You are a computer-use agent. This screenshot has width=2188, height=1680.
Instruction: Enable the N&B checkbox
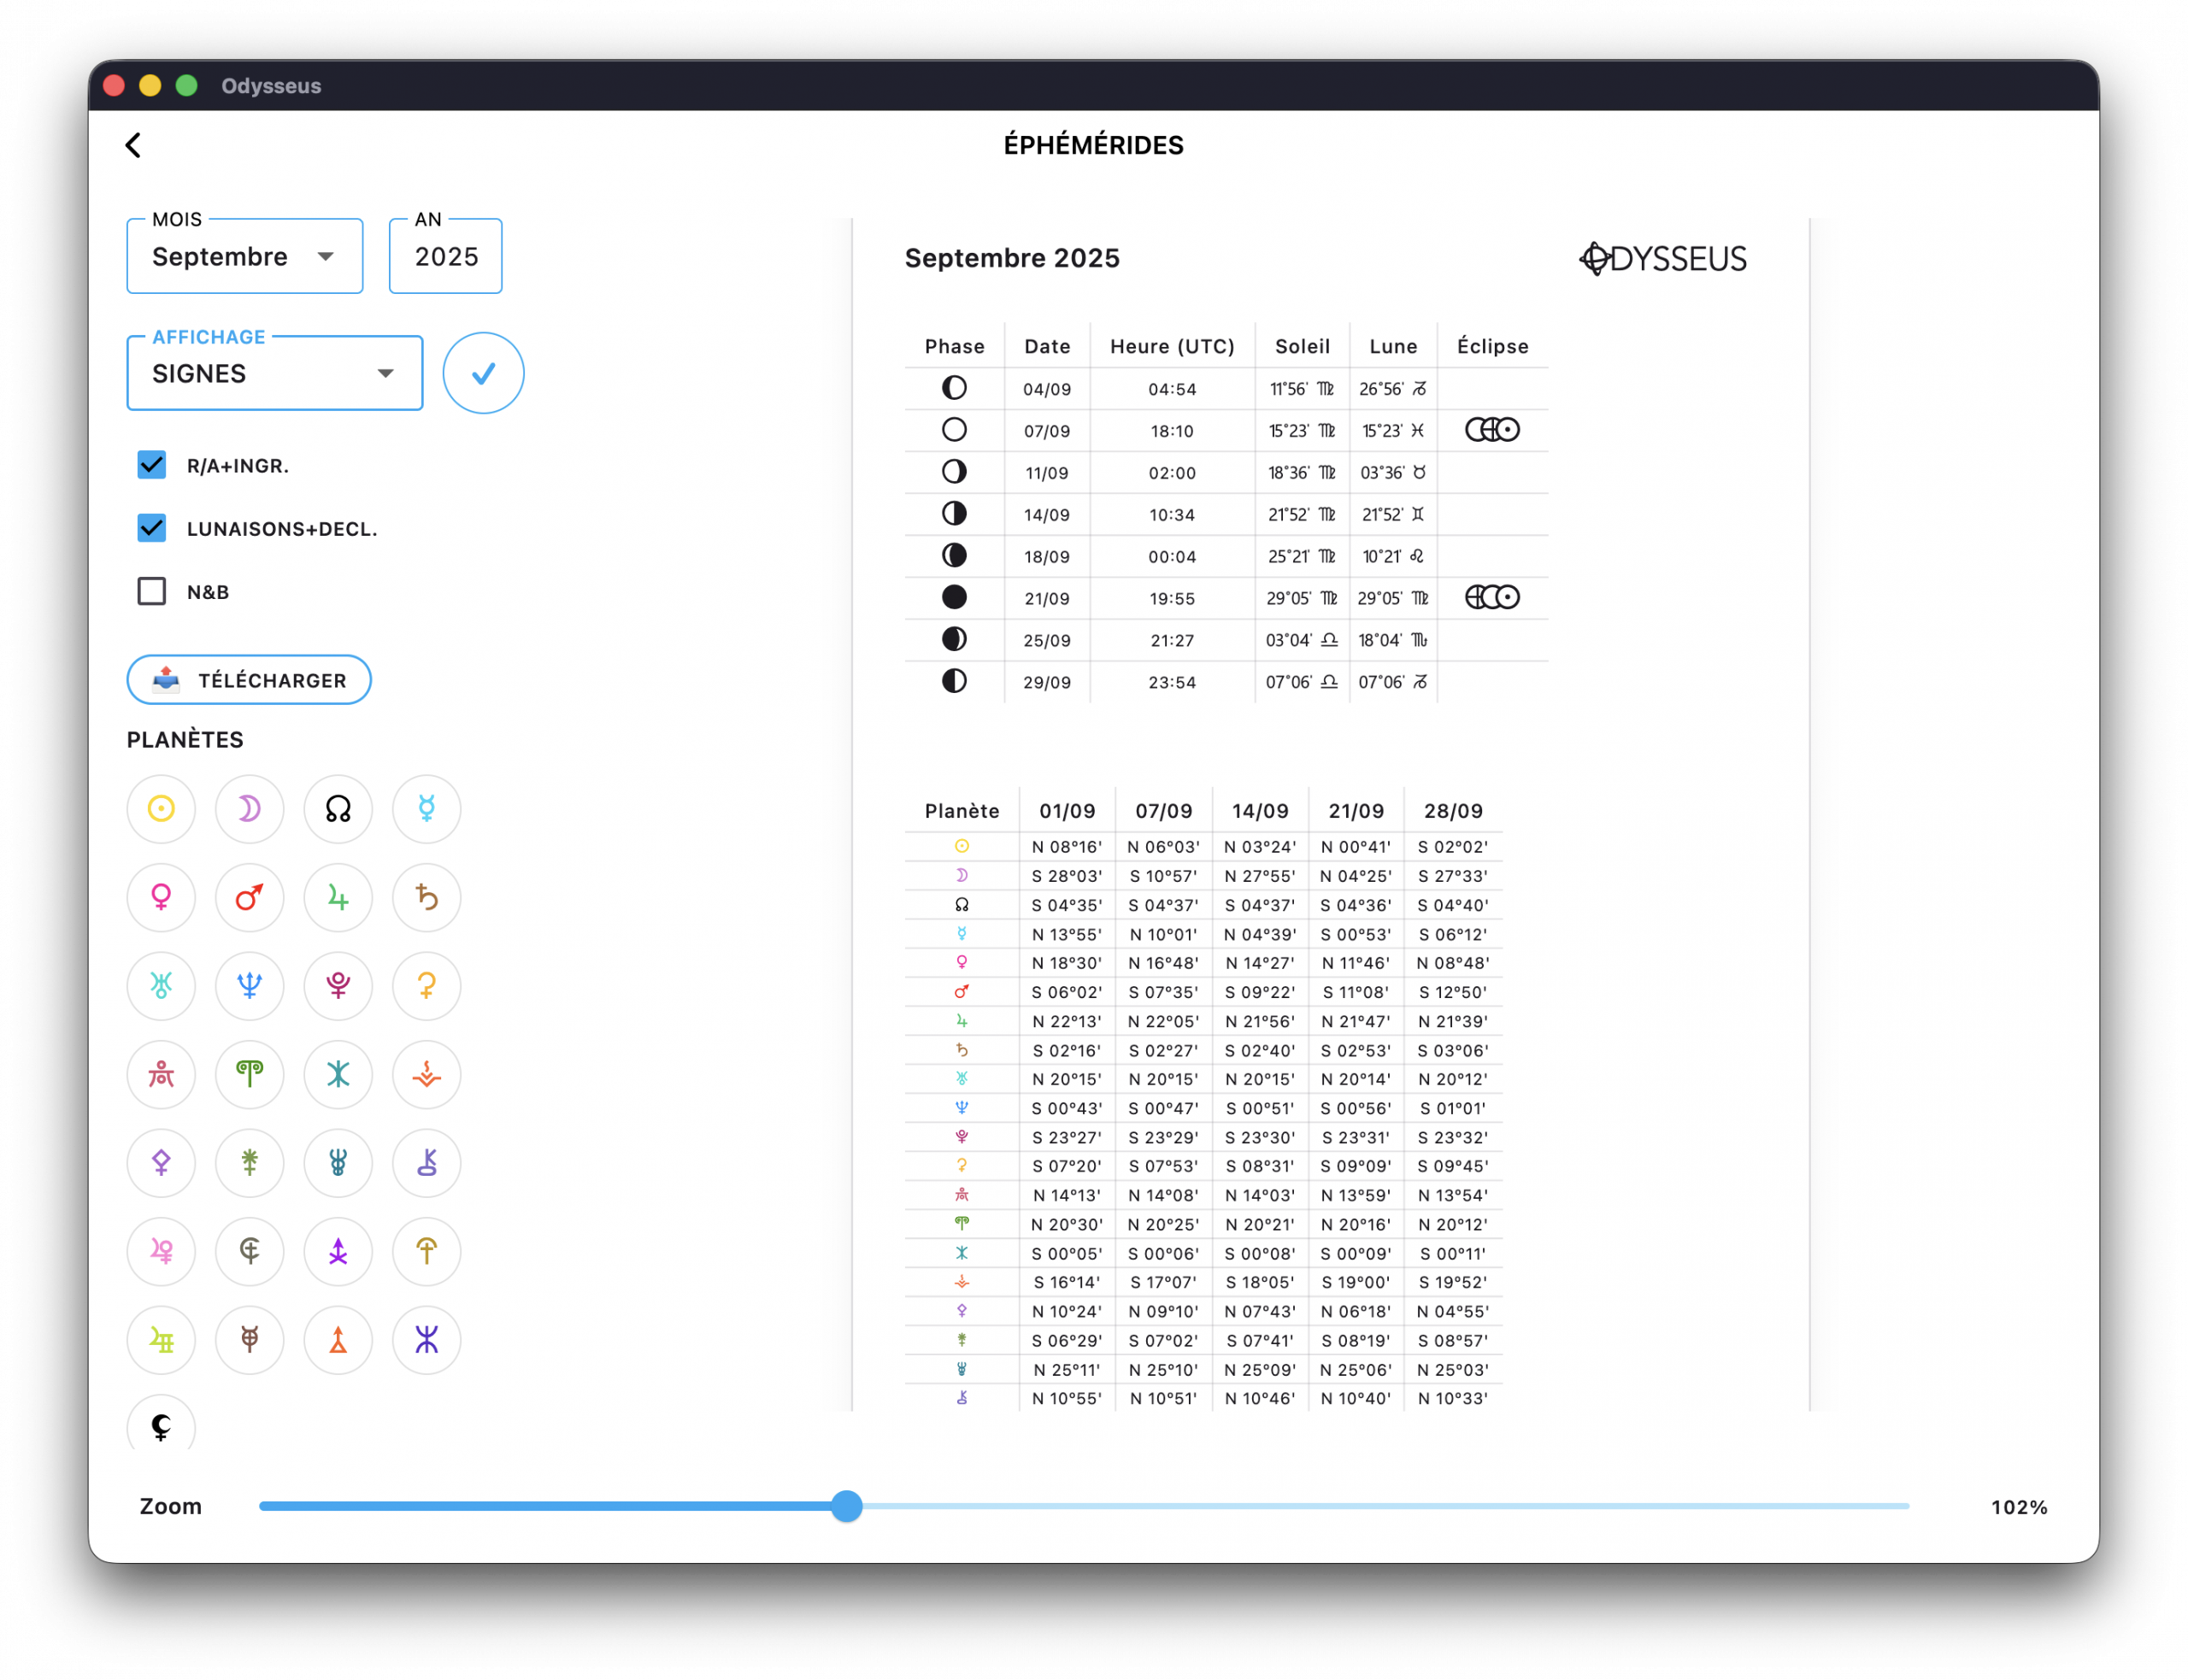[x=152, y=591]
